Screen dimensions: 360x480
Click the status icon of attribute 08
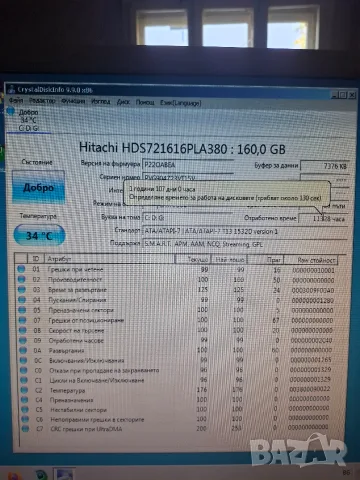pyautogui.click(x=23, y=330)
